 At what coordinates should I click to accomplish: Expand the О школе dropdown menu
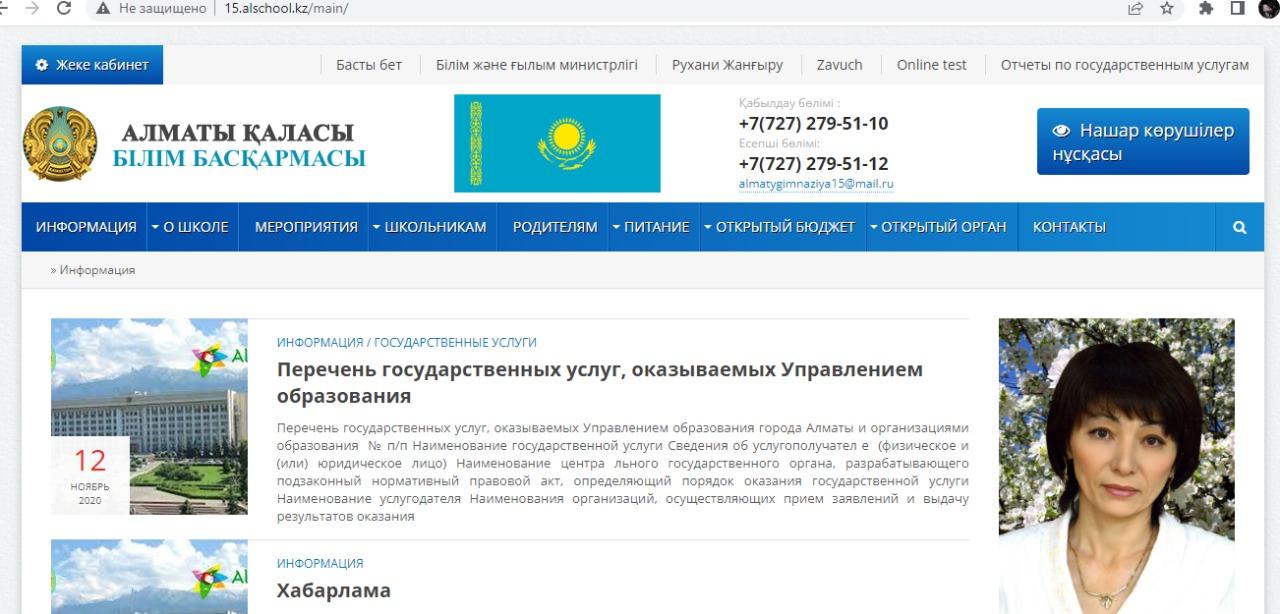click(x=192, y=227)
